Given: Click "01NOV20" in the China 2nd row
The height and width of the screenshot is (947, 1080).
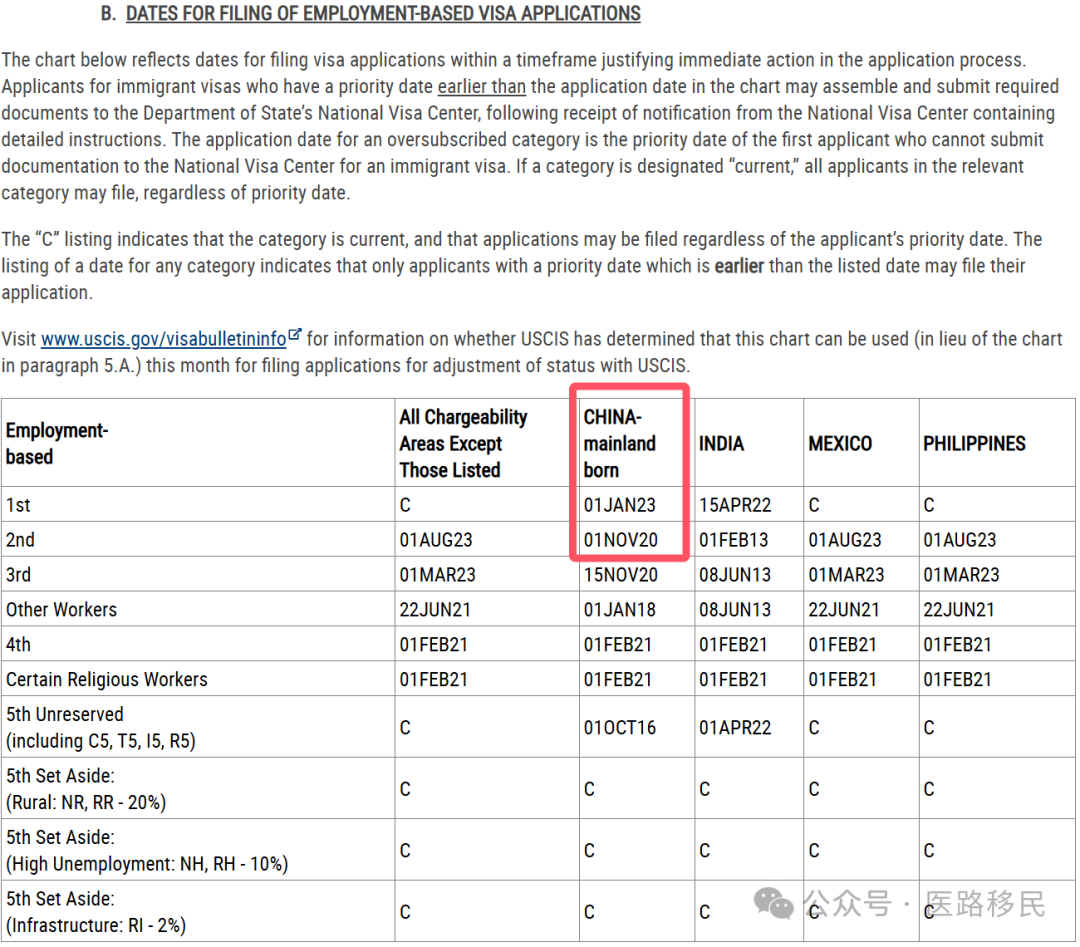Looking at the screenshot, I should (x=621, y=540).
